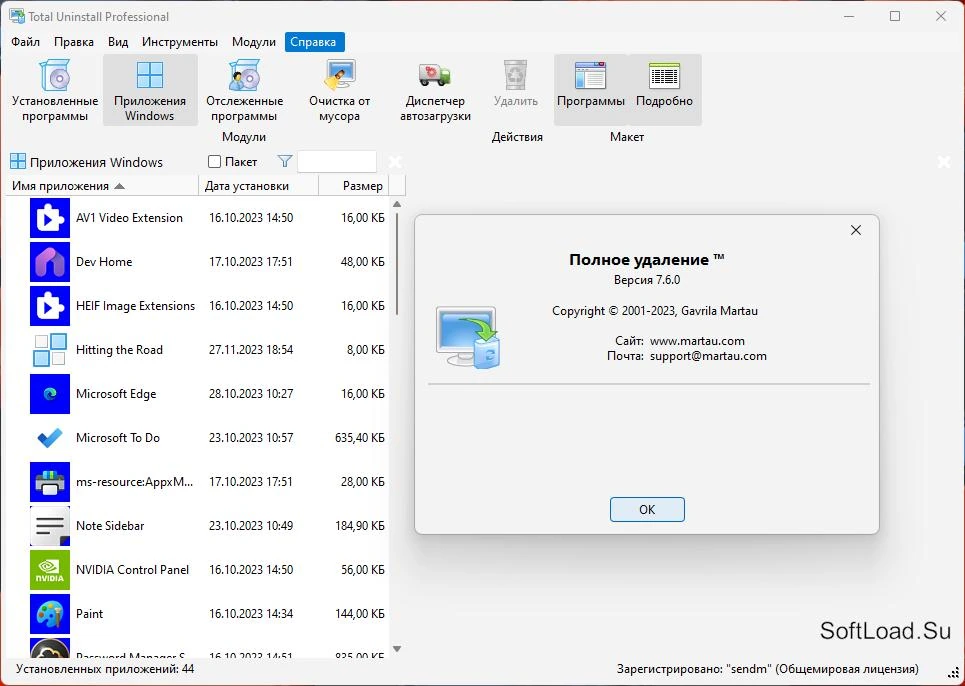Click the AV1 Video Extension app icon

(50, 218)
